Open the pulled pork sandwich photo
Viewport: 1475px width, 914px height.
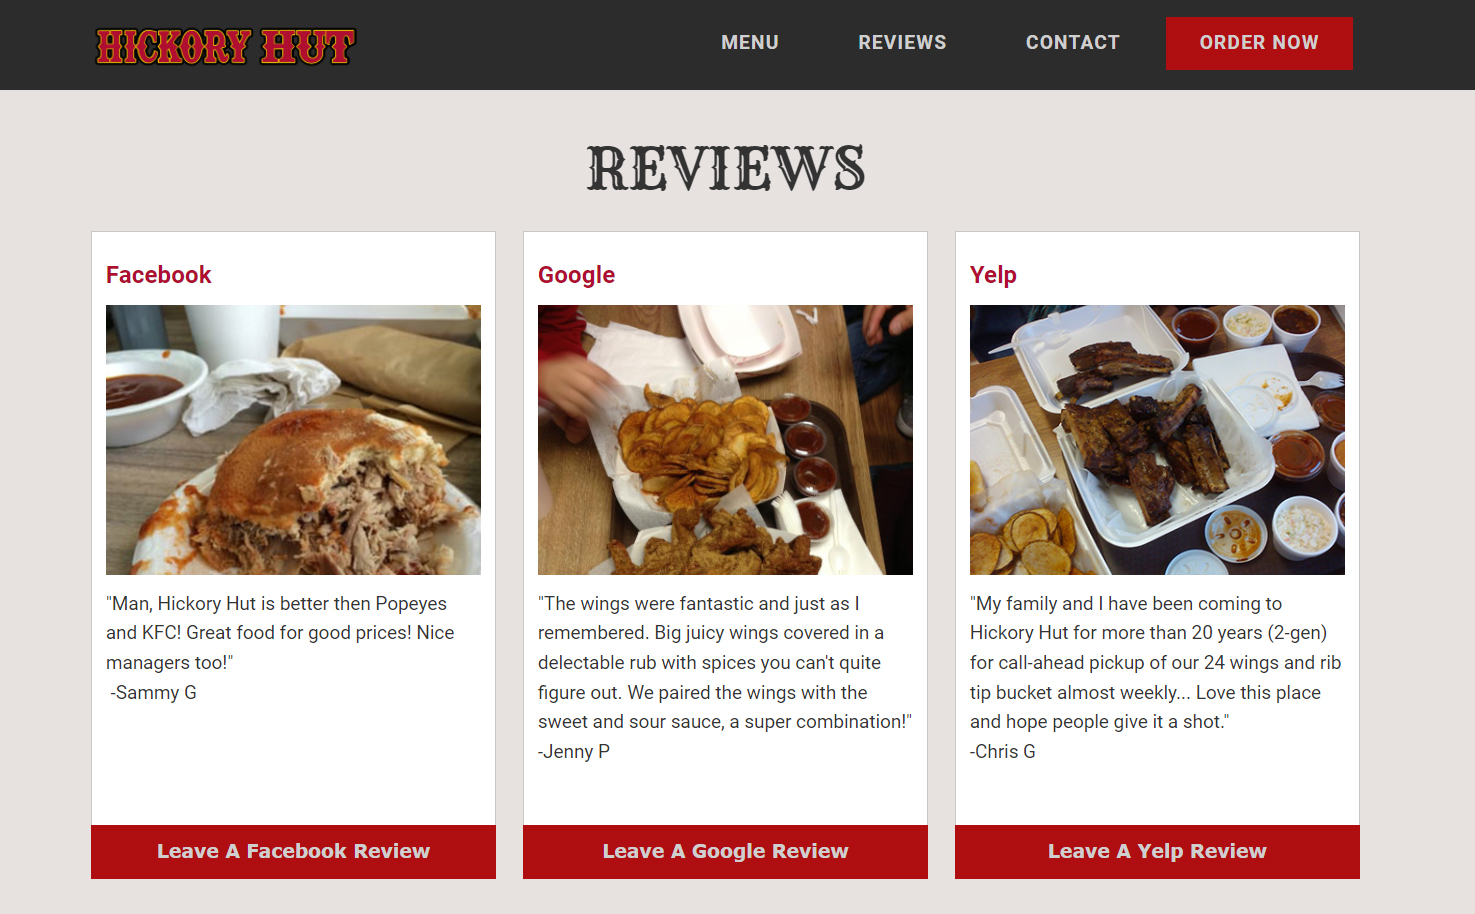(x=293, y=440)
